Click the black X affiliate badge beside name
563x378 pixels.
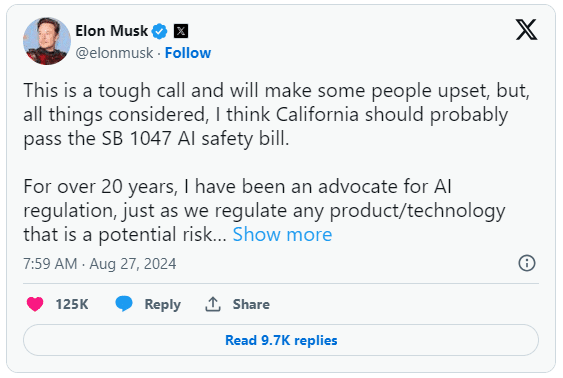pyautogui.click(x=181, y=31)
